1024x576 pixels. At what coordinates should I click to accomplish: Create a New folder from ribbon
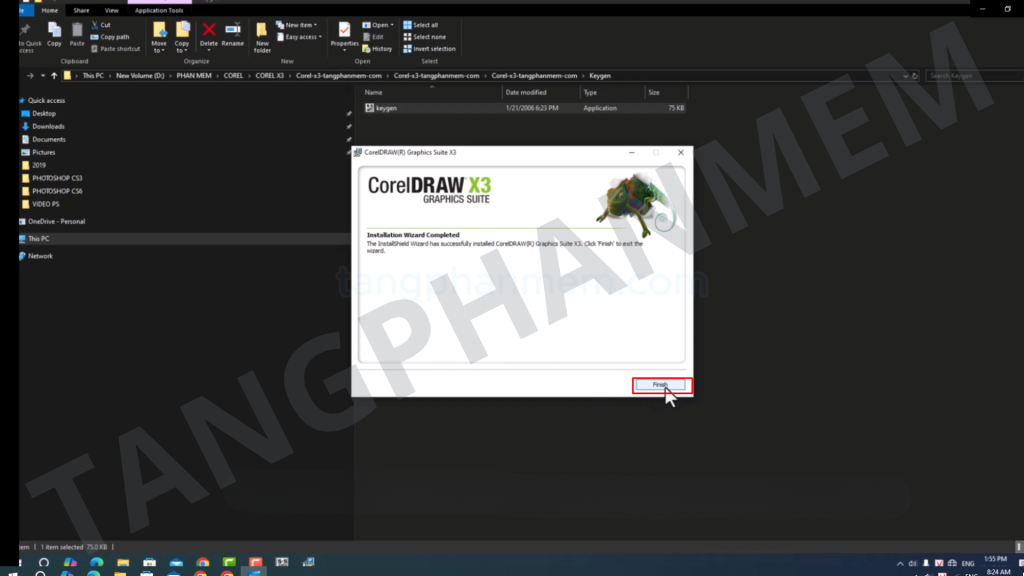tap(262, 36)
